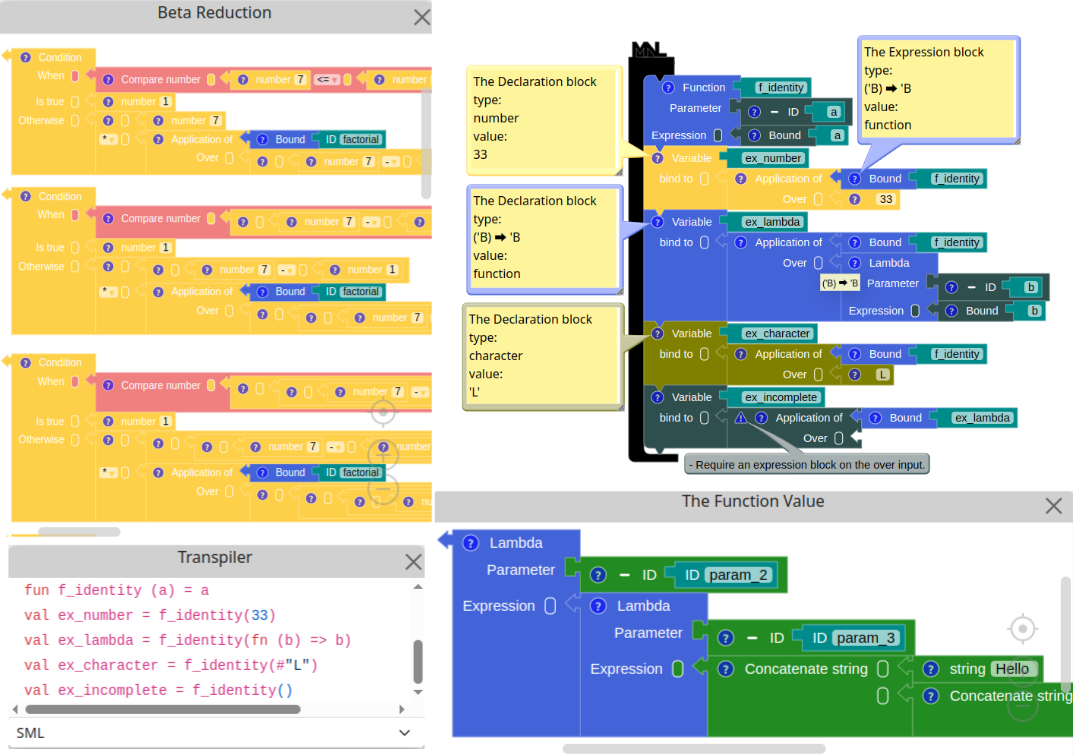Image resolution: width=1073 pixels, height=754 pixels.
Task: Click help icon on the ex_lambda Variable block
Action: coord(656,222)
